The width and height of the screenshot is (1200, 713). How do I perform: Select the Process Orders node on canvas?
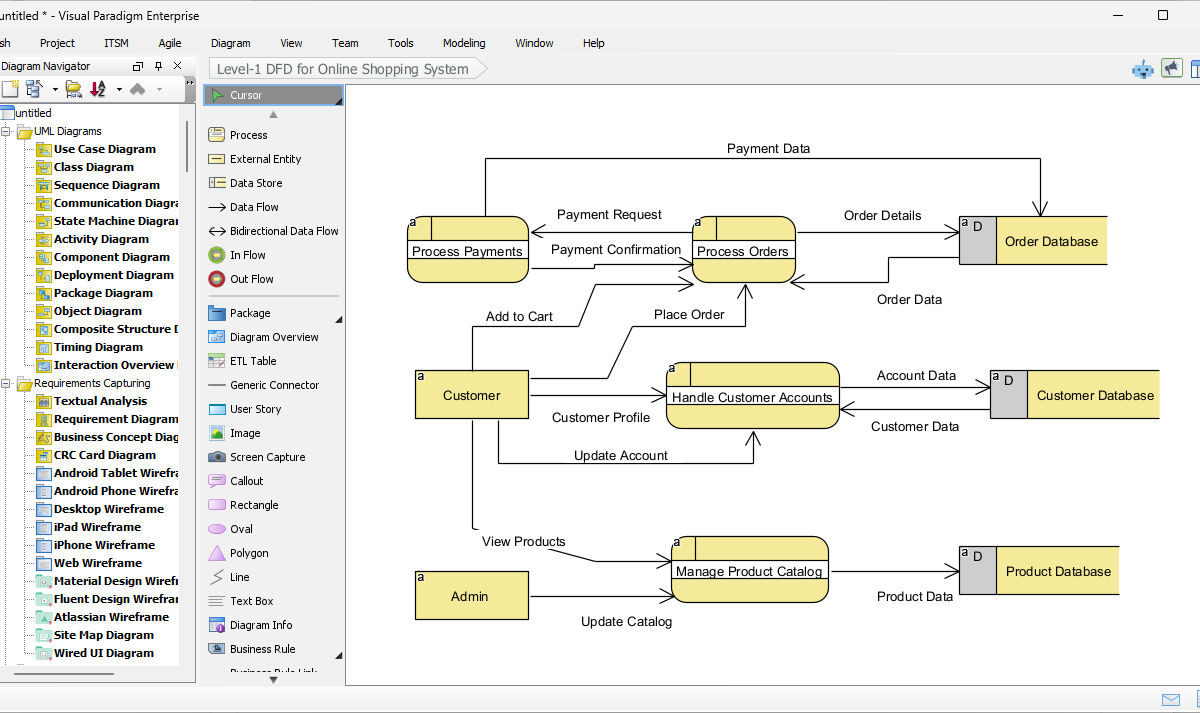click(743, 251)
